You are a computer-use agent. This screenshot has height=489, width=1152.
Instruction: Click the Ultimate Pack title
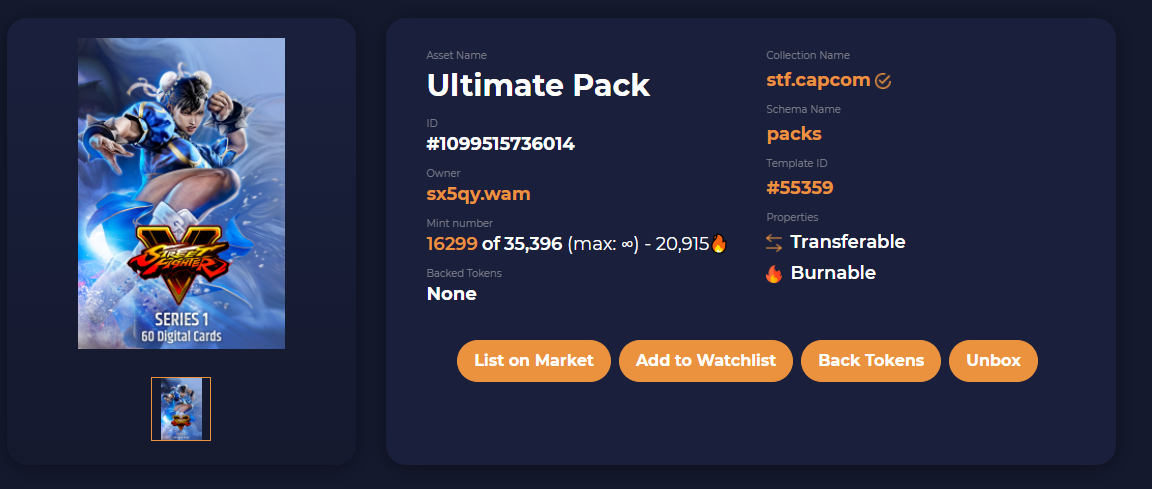539,85
